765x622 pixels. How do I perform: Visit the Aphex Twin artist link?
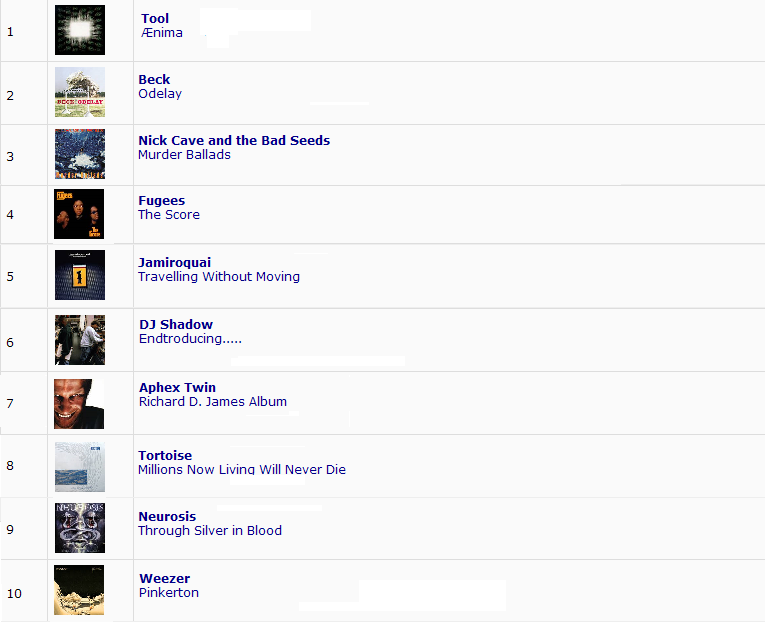pyautogui.click(x=178, y=387)
